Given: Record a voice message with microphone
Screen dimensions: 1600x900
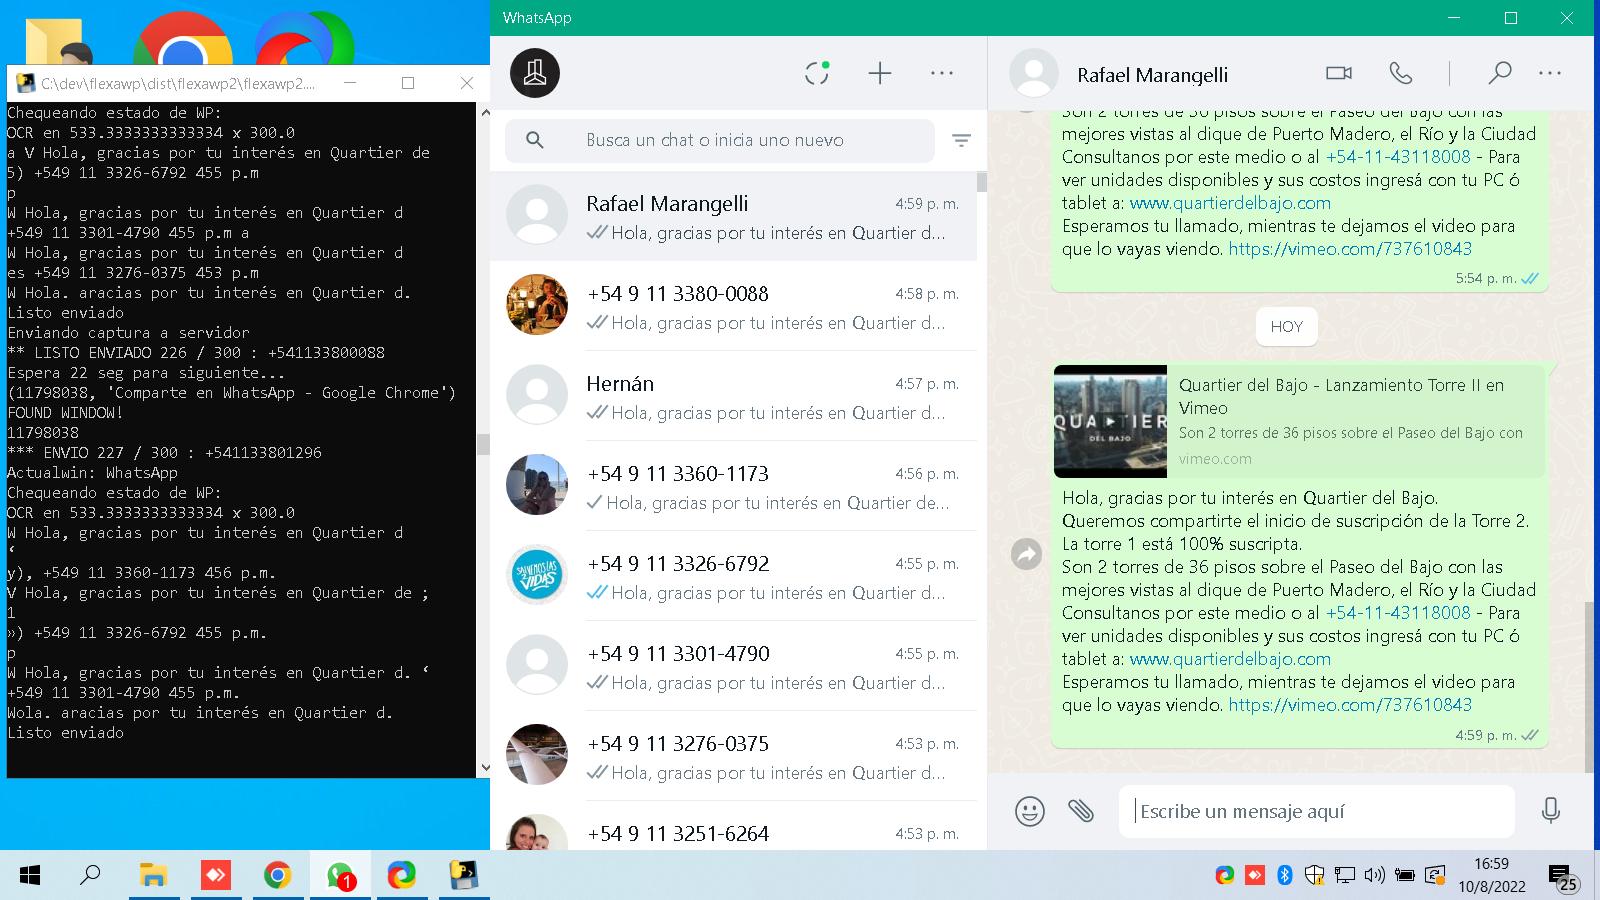Looking at the screenshot, I should click(1551, 810).
